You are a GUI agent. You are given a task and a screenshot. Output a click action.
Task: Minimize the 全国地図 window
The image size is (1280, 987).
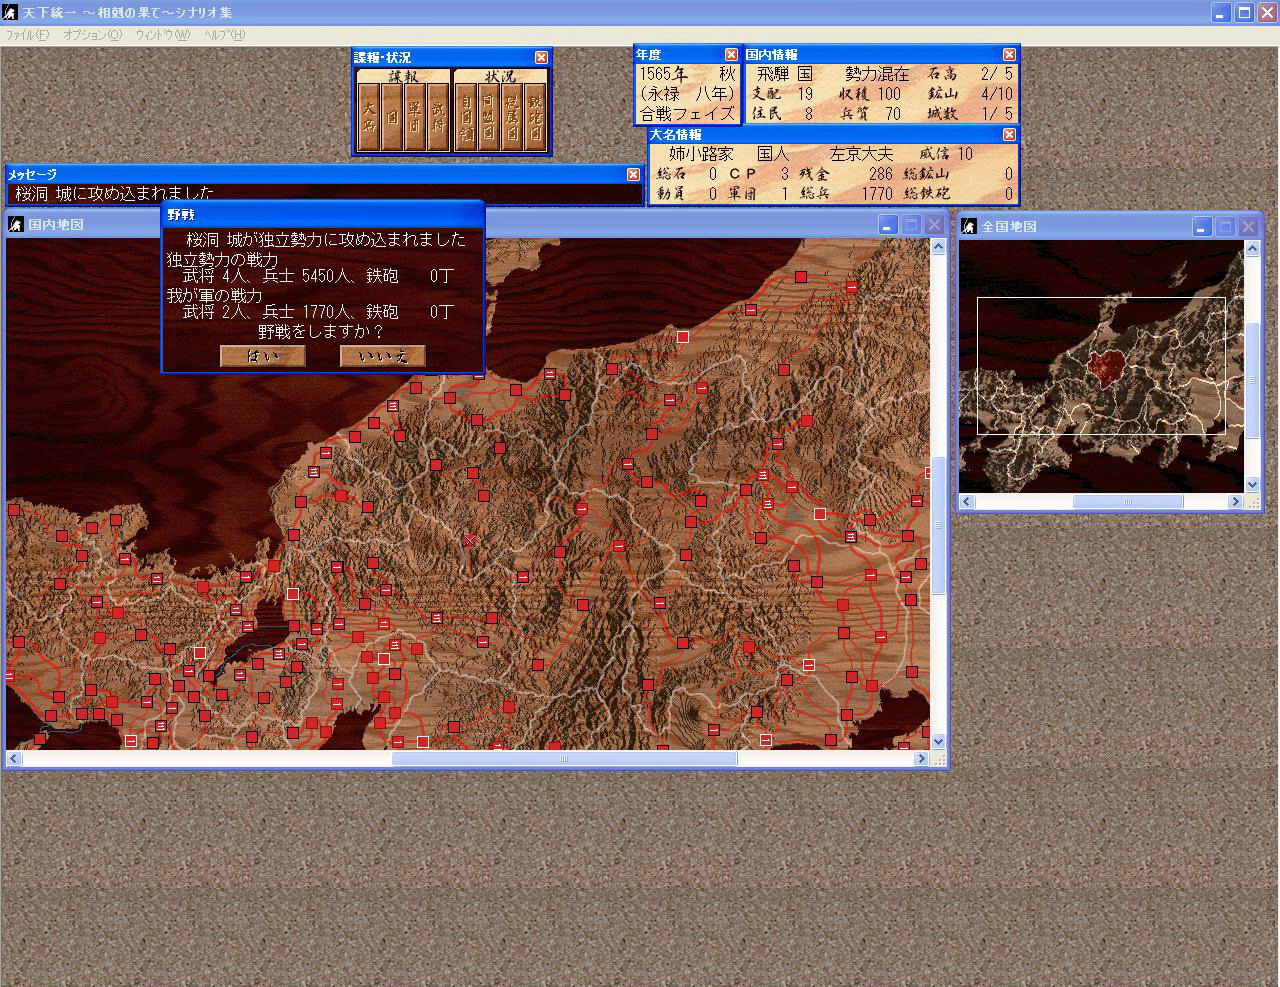[1203, 227]
